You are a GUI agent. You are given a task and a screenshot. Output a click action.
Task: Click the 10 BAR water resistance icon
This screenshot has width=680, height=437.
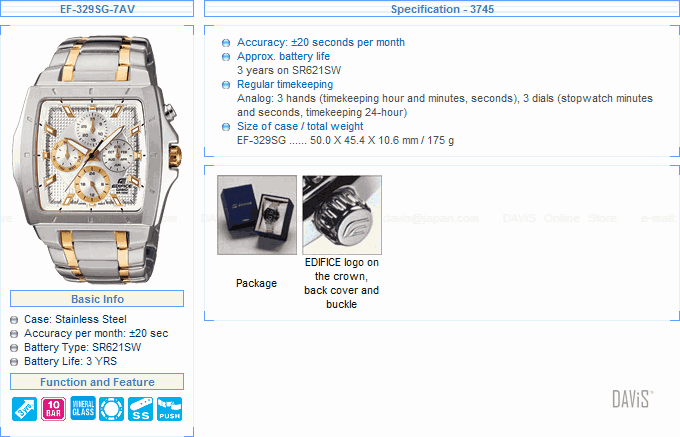coord(53,409)
